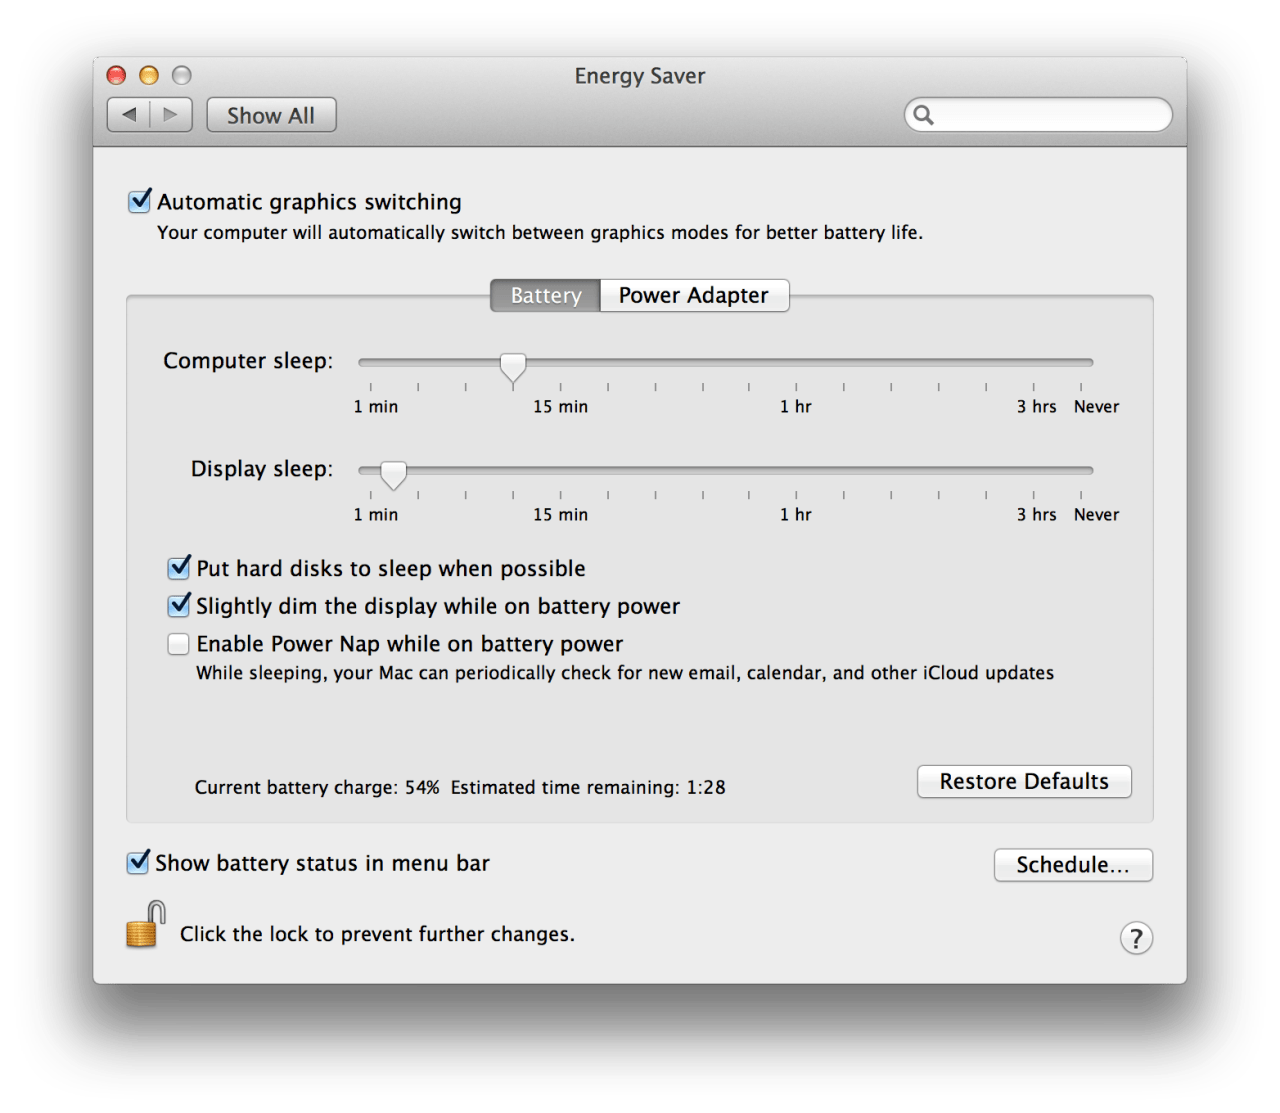1280x1113 pixels.
Task: Open the Schedule... dialog
Action: click(x=1073, y=865)
